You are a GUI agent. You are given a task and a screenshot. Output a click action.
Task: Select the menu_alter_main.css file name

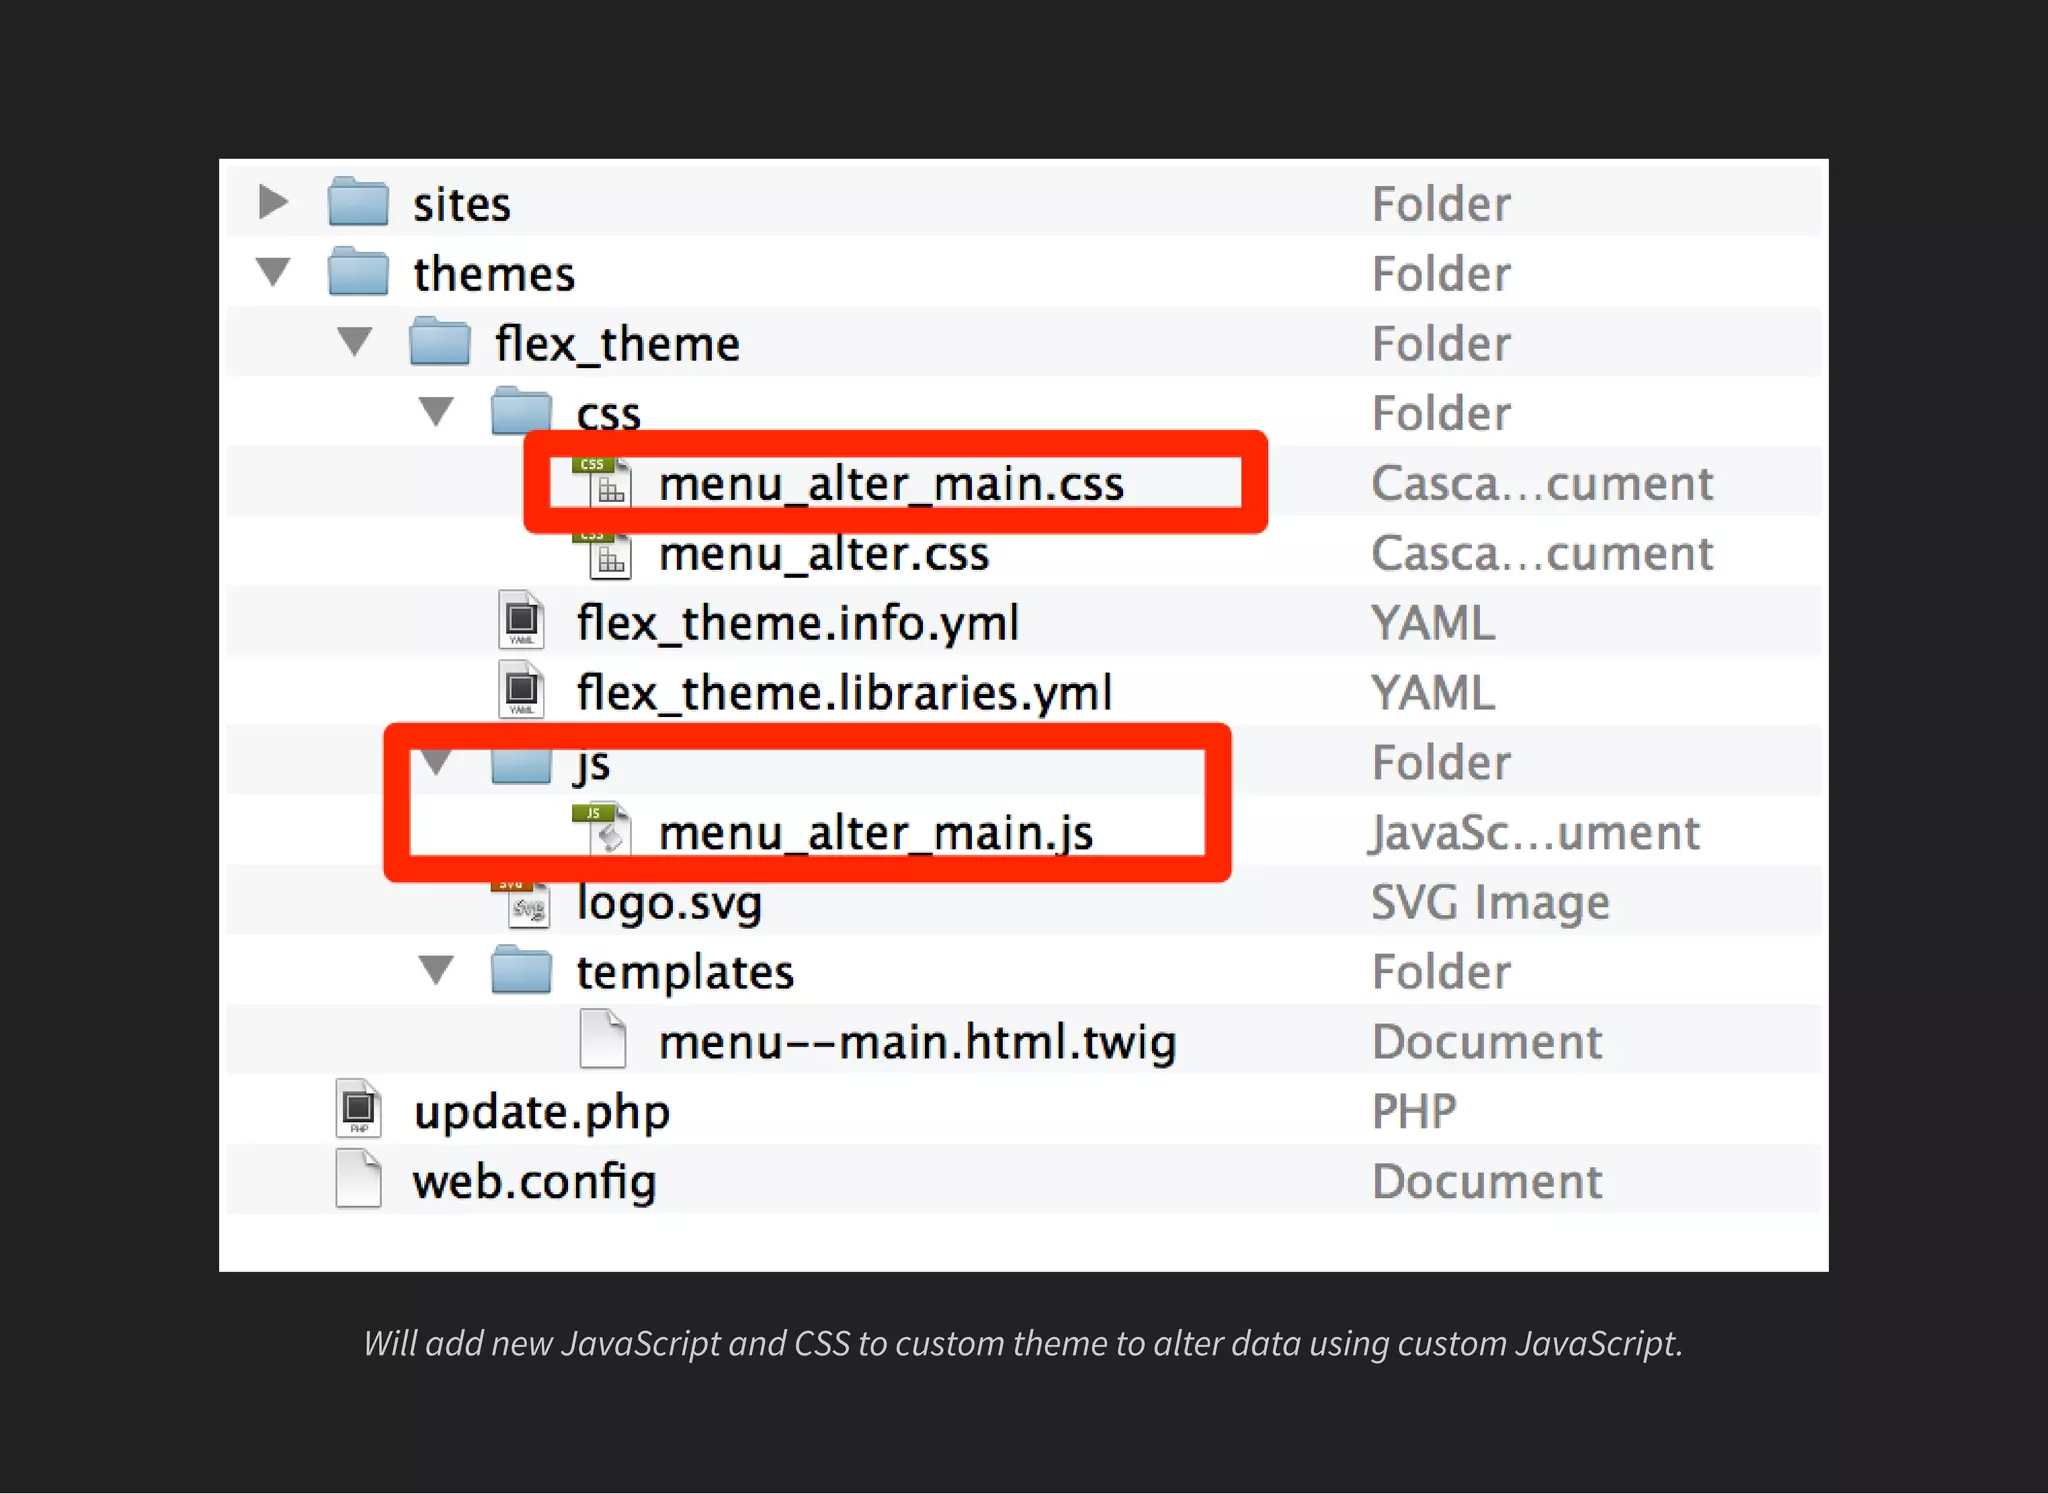pyautogui.click(x=891, y=484)
